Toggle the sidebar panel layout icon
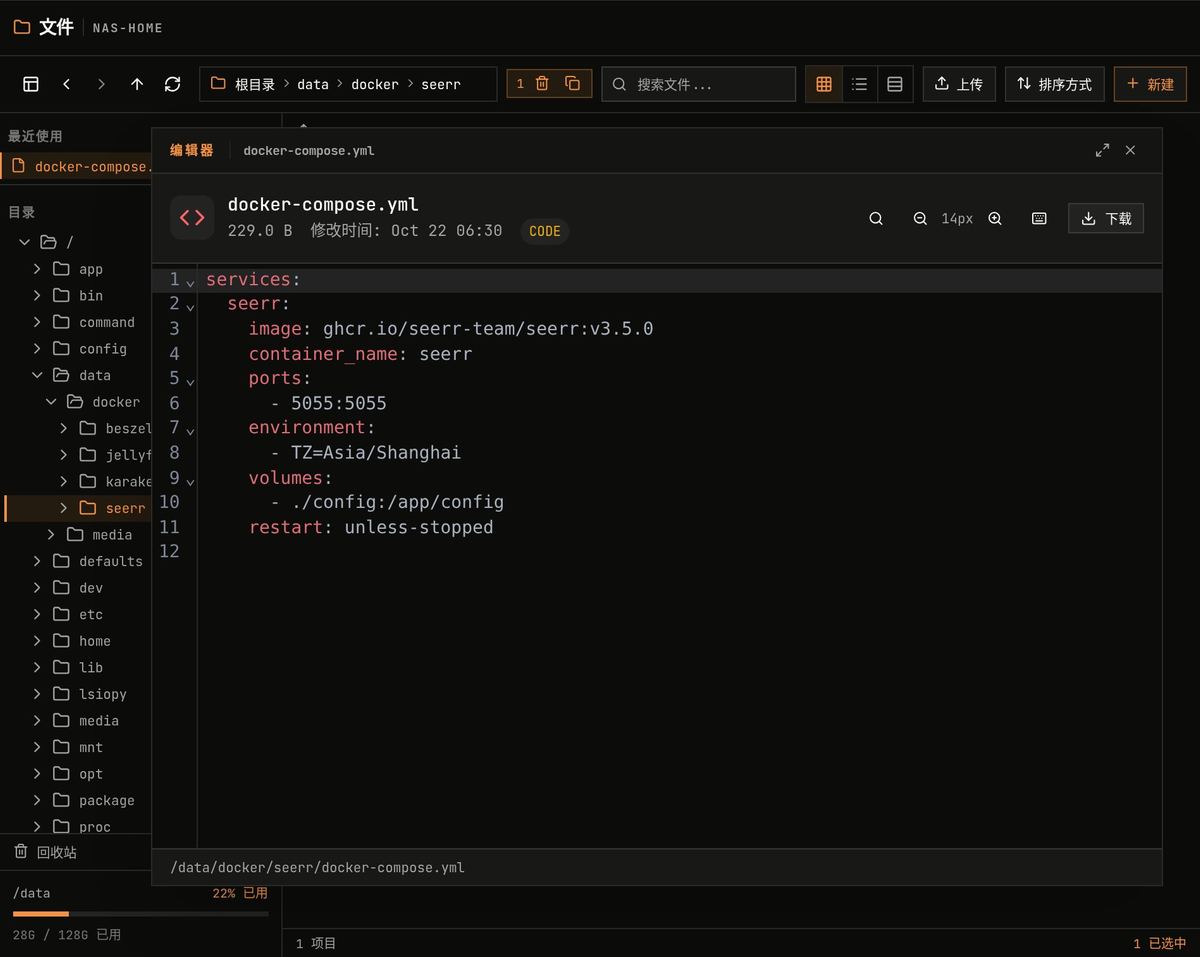This screenshot has width=1200, height=957. click(31, 84)
